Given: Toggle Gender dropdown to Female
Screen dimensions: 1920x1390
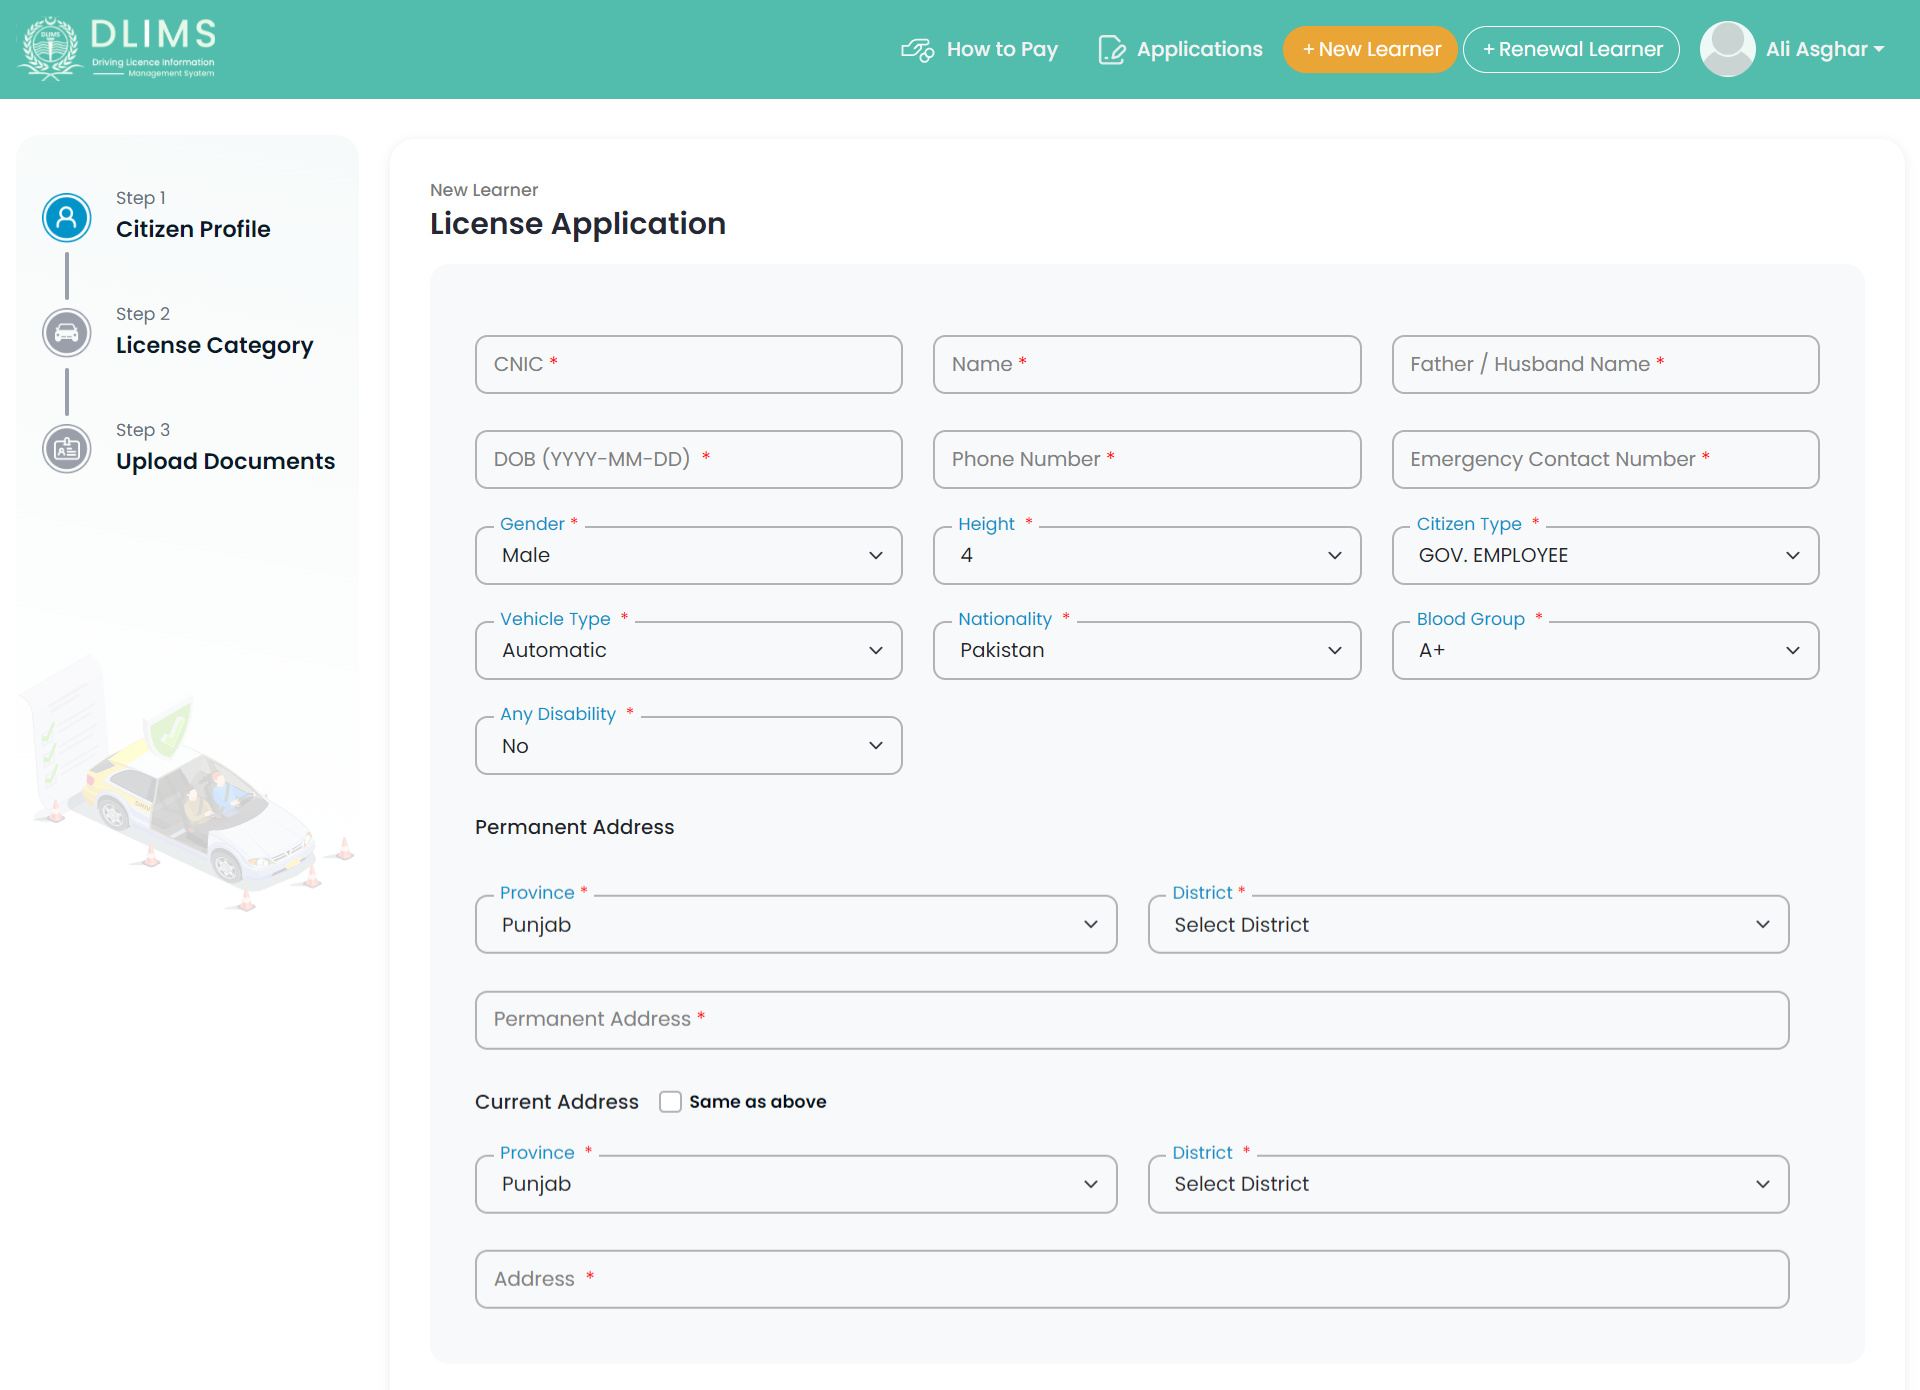Looking at the screenshot, I should tap(687, 555).
